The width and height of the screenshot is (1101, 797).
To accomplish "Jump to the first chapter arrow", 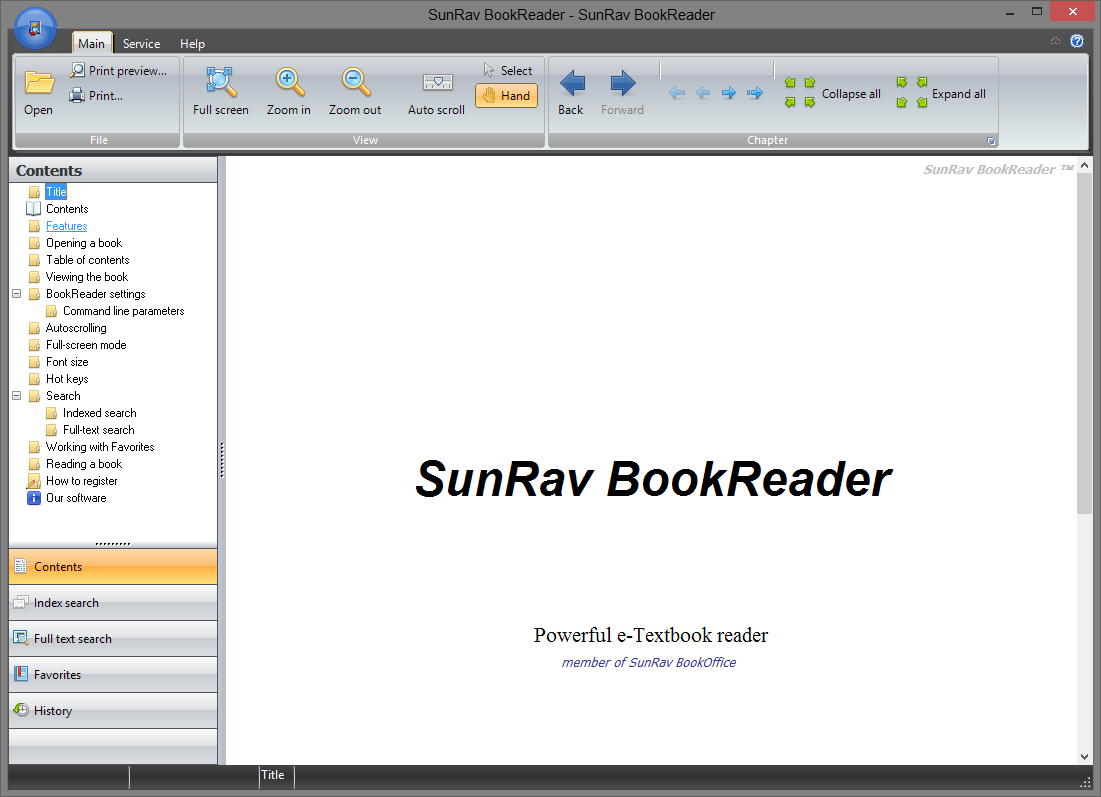I will click(677, 93).
